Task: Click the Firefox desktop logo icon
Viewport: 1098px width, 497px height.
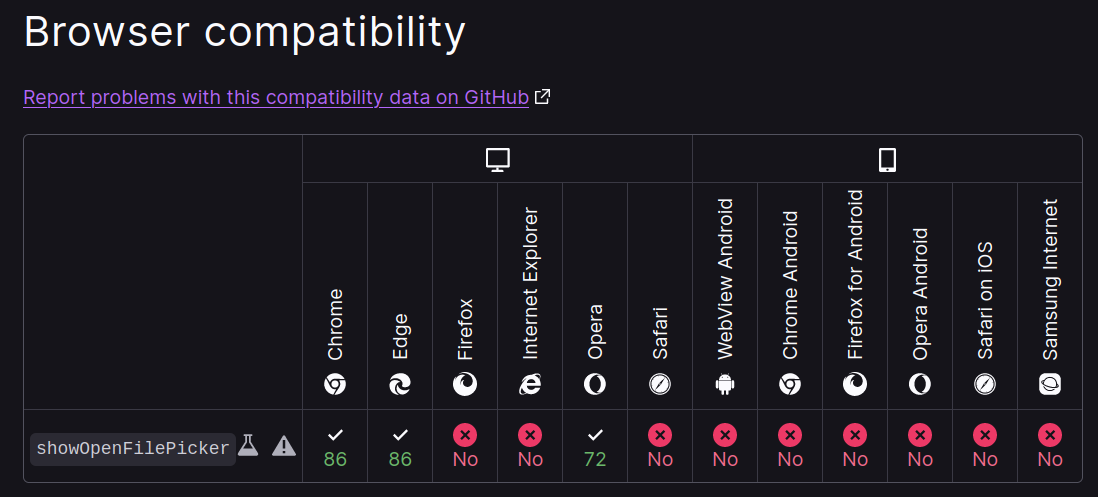Action: click(465, 384)
